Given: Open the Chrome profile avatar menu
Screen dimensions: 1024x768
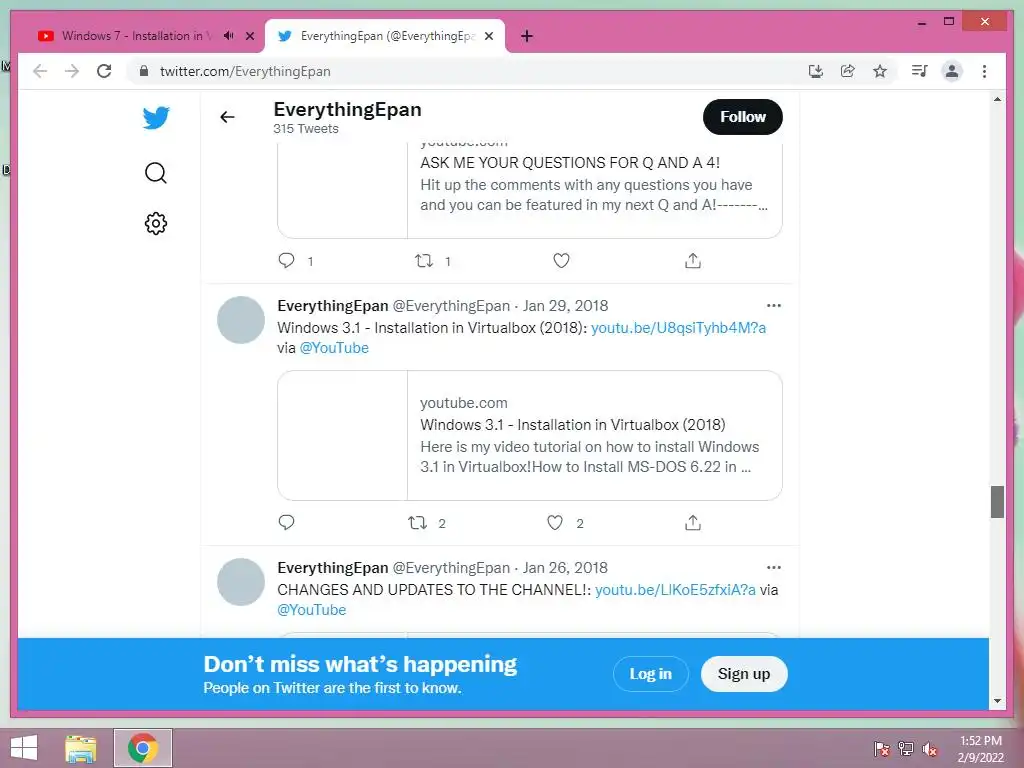Looking at the screenshot, I should click(952, 71).
